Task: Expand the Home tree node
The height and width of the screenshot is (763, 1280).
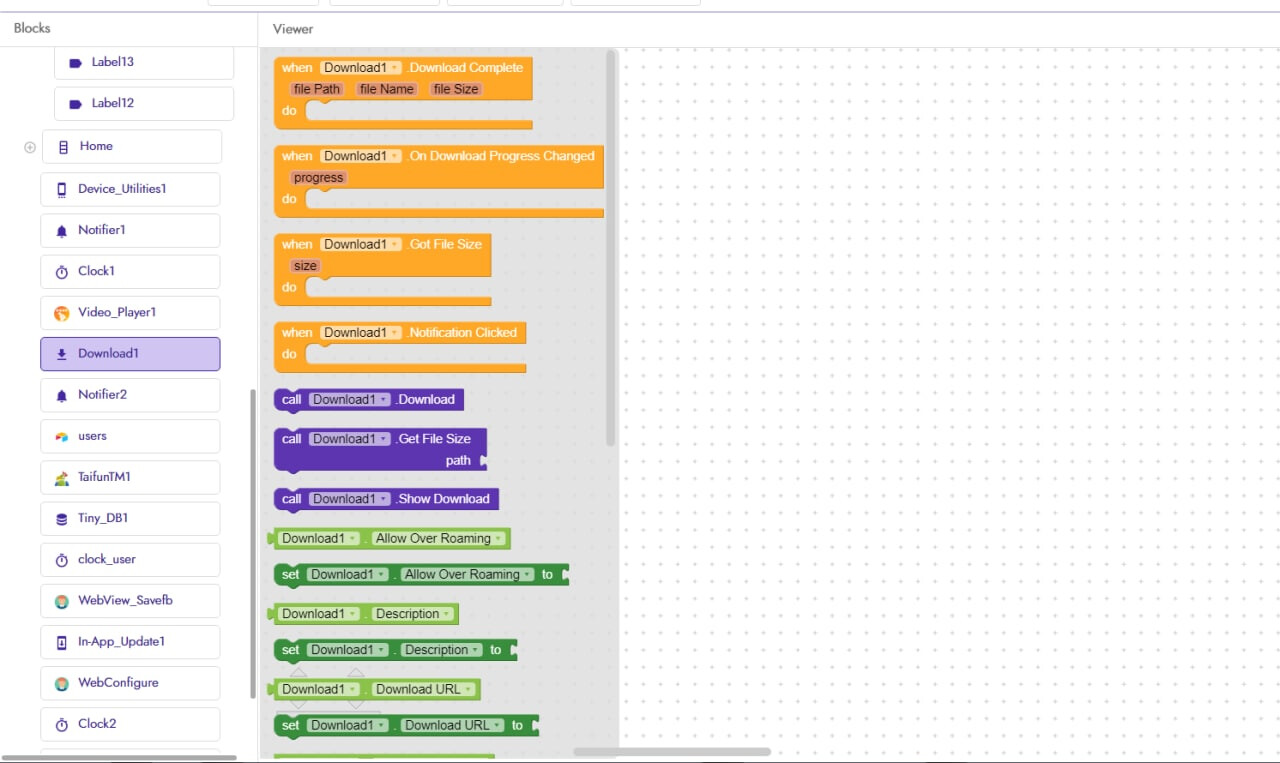Action: pos(30,147)
